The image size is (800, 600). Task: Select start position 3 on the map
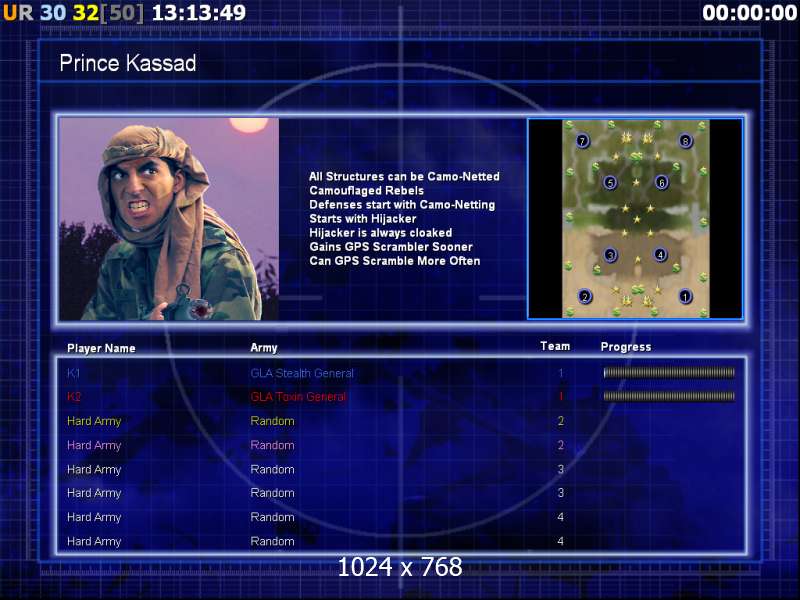[610, 255]
